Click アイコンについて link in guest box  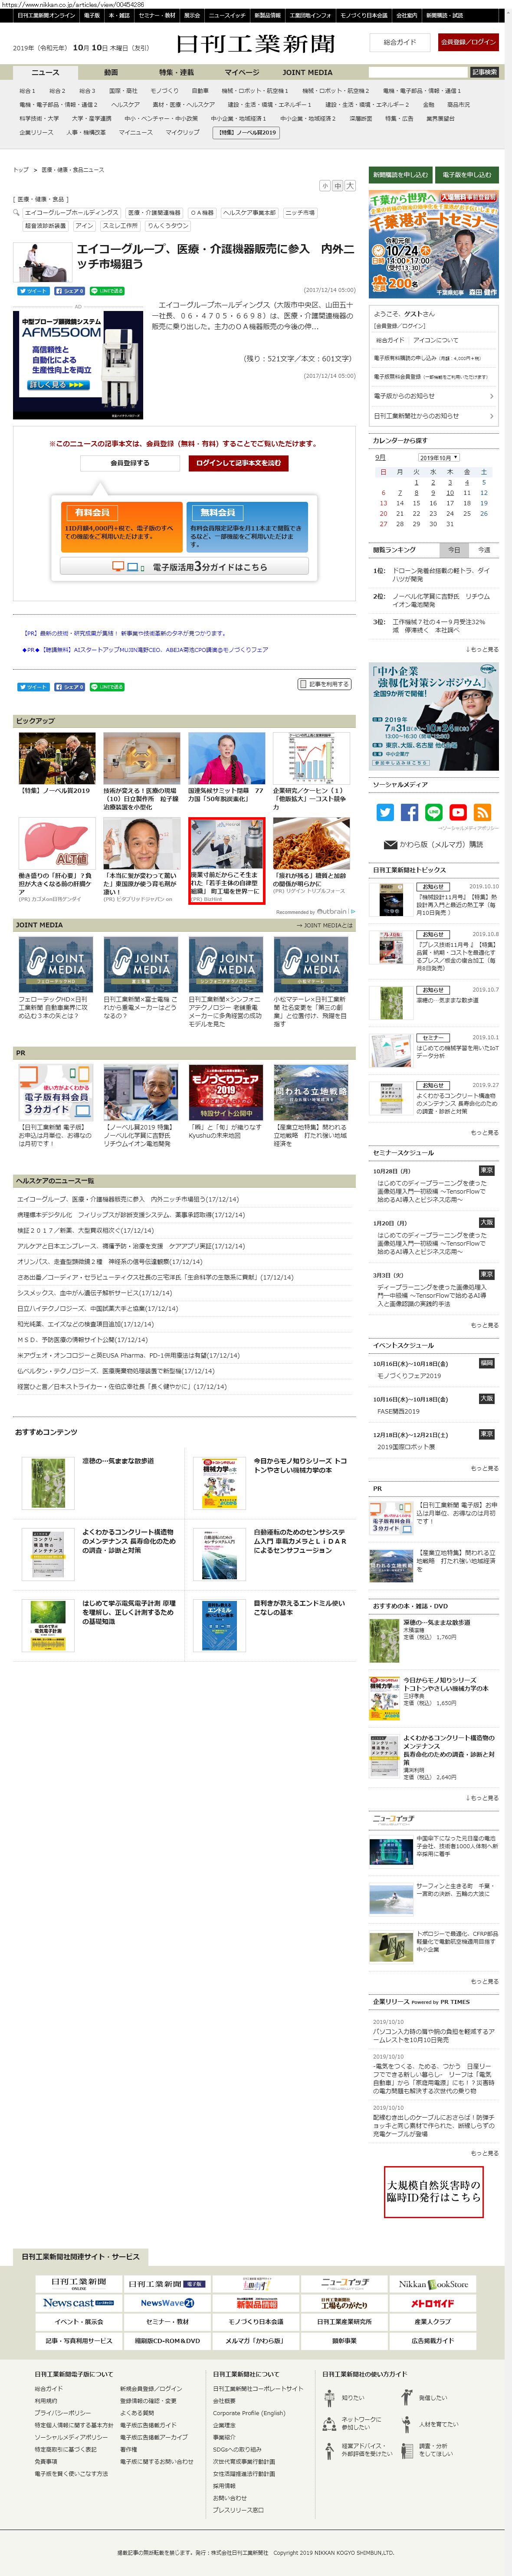tap(436, 340)
